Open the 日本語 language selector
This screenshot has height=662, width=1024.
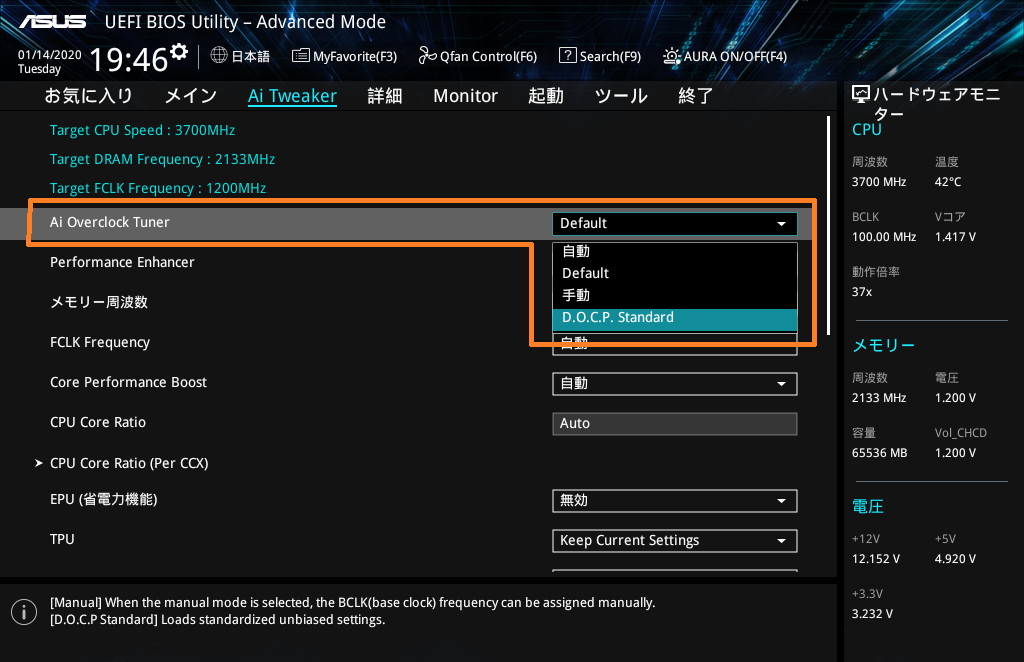240,56
